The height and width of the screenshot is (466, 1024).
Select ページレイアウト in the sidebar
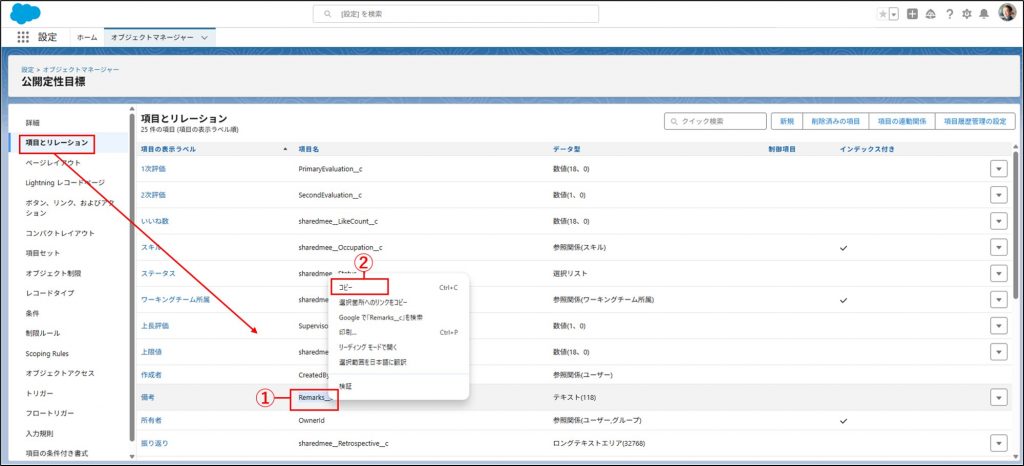[x=53, y=162]
